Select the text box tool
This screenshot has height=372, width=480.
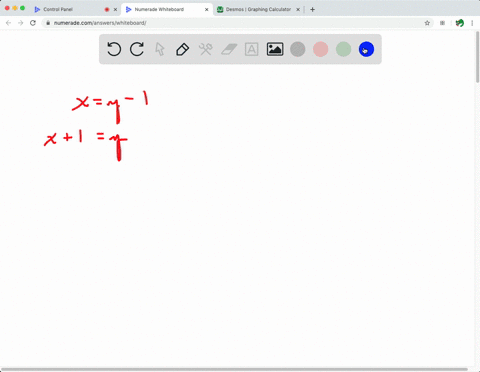252,49
